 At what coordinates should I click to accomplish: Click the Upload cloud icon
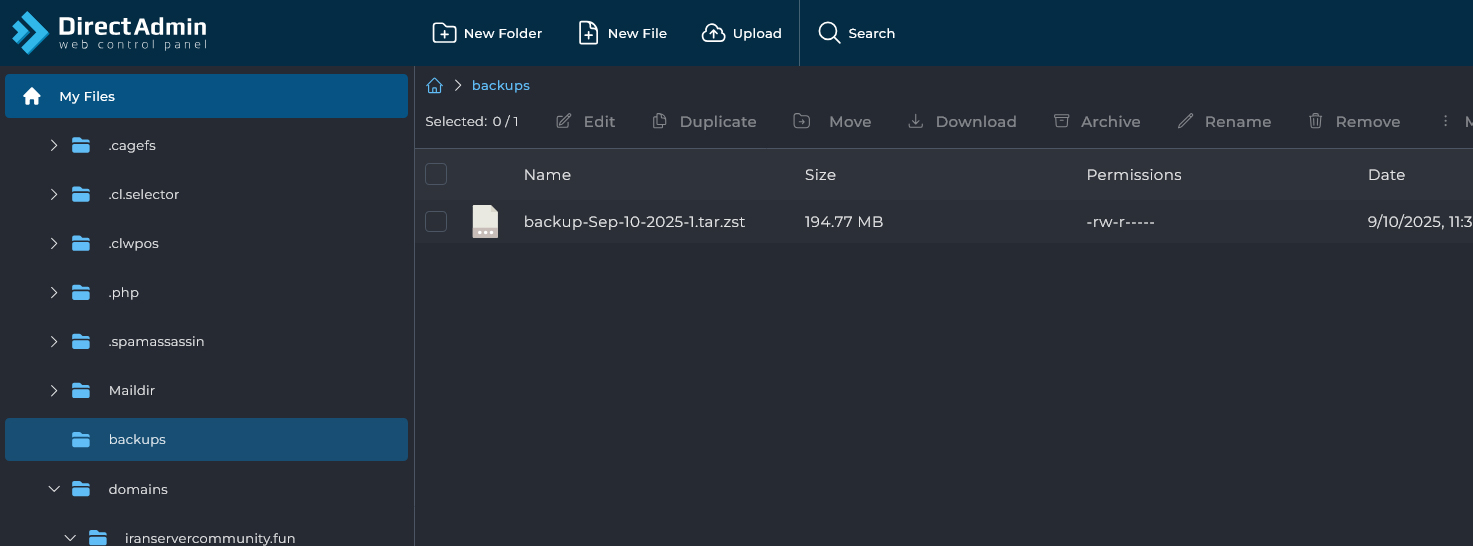coord(713,33)
